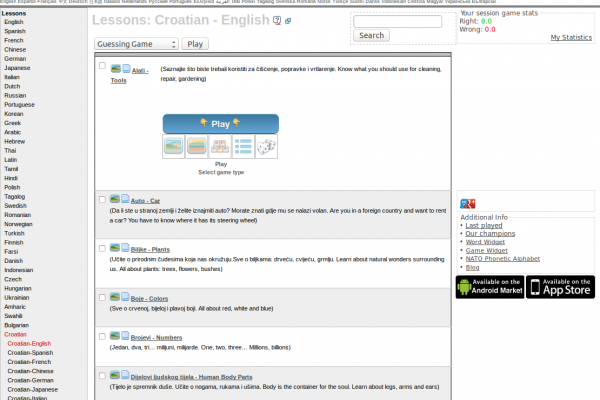Open the Word Widget link
The height and width of the screenshot is (400, 600).
tap(485, 242)
